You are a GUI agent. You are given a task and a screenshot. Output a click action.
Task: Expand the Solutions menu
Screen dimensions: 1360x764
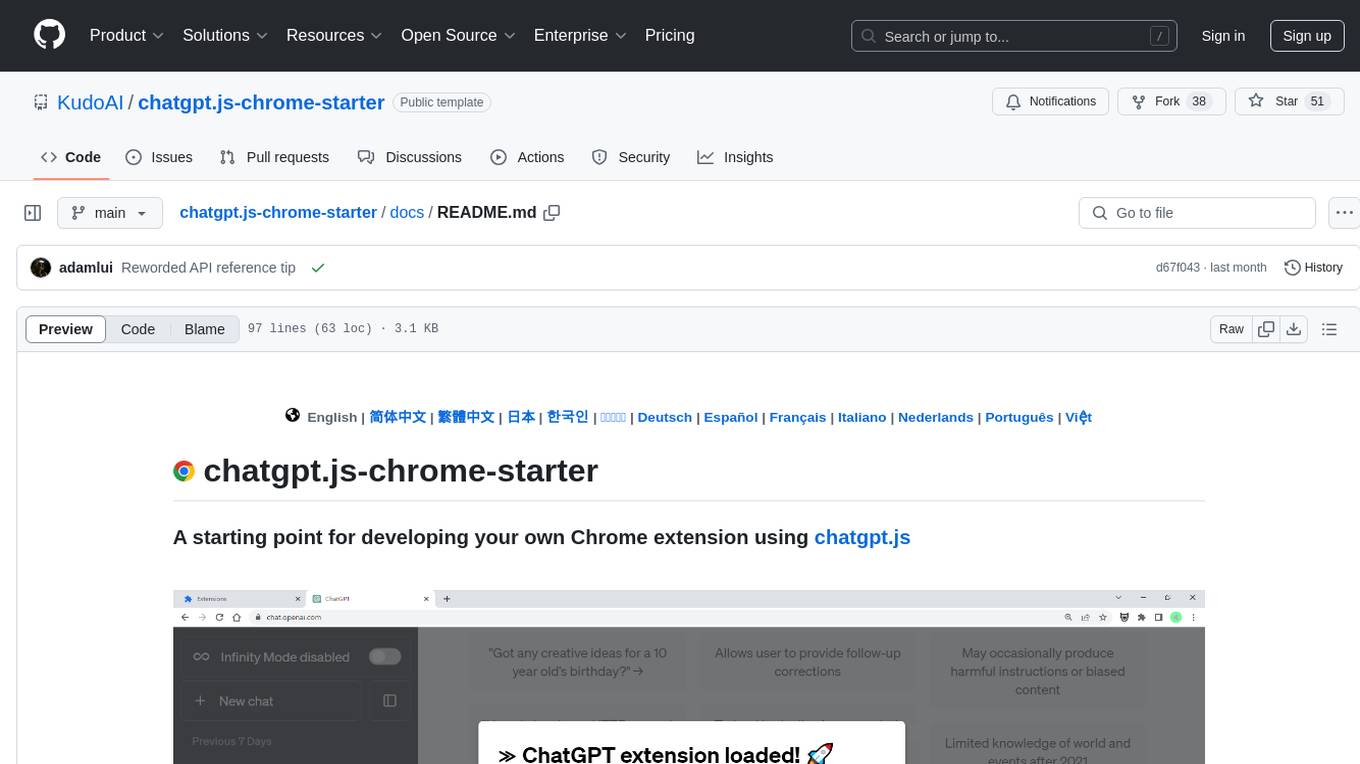pos(225,35)
